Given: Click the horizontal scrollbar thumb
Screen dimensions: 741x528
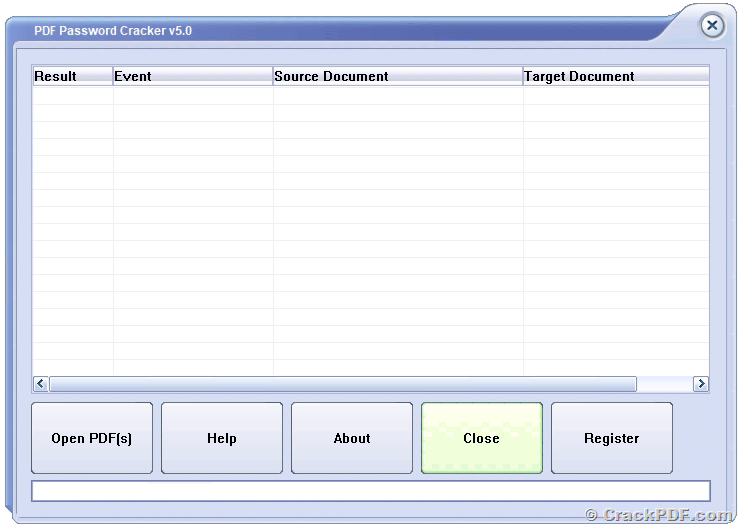Looking at the screenshot, I should (343, 384).
